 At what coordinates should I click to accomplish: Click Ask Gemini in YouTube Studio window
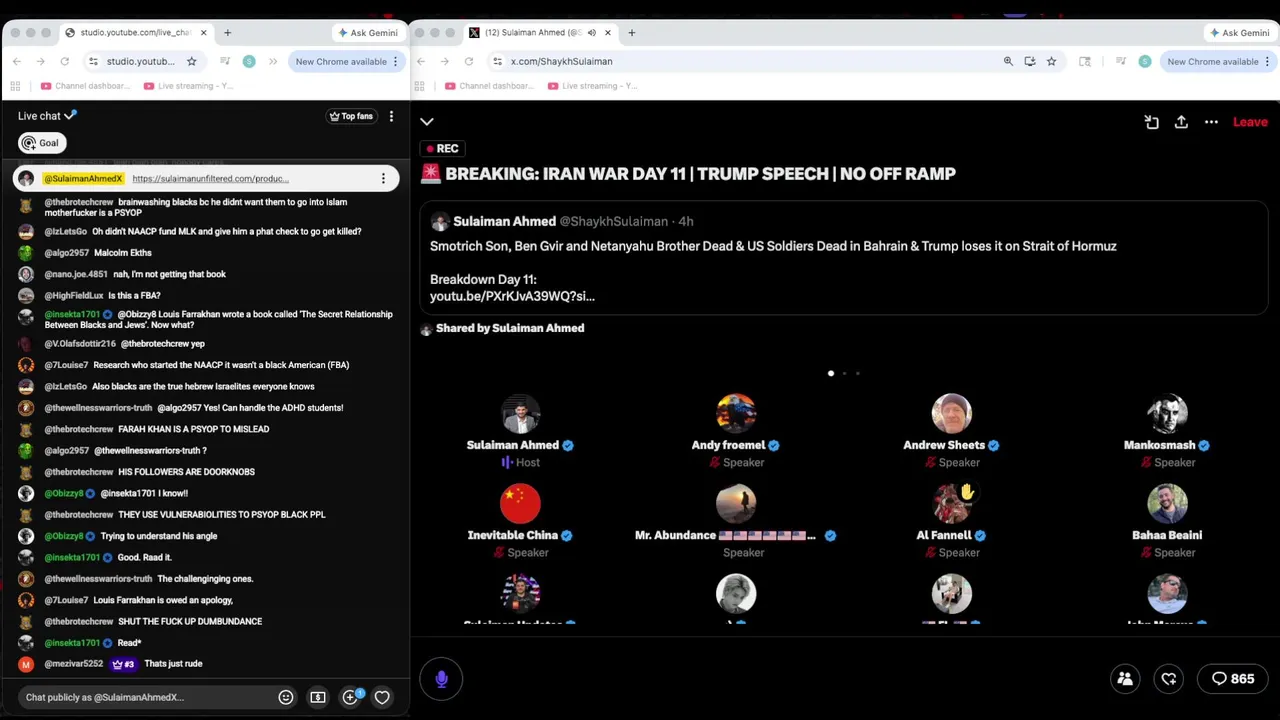(x=367, y=33)
